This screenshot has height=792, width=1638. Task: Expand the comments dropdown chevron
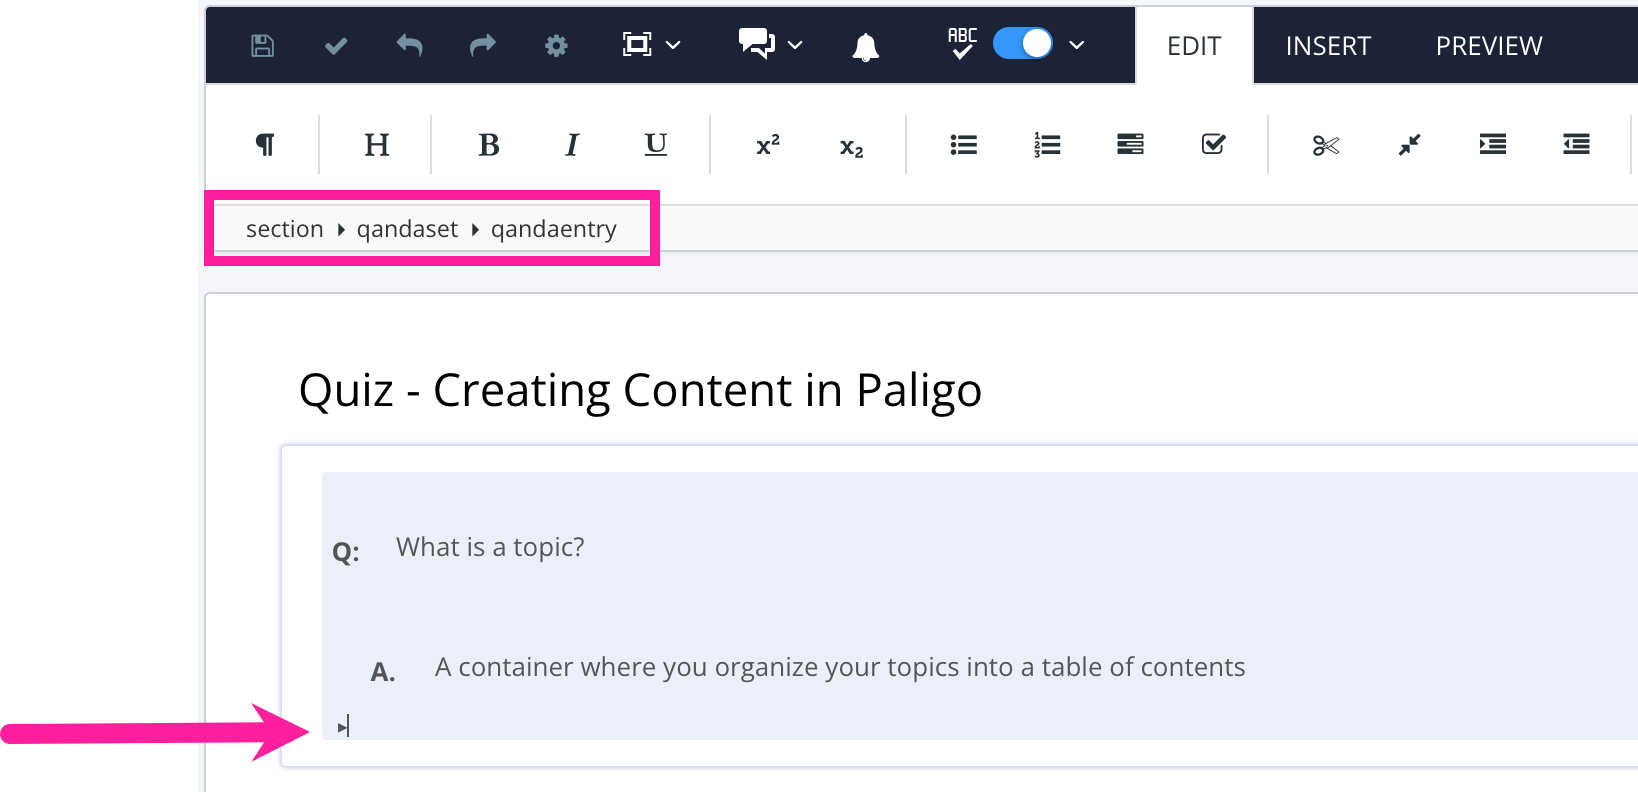795,45
